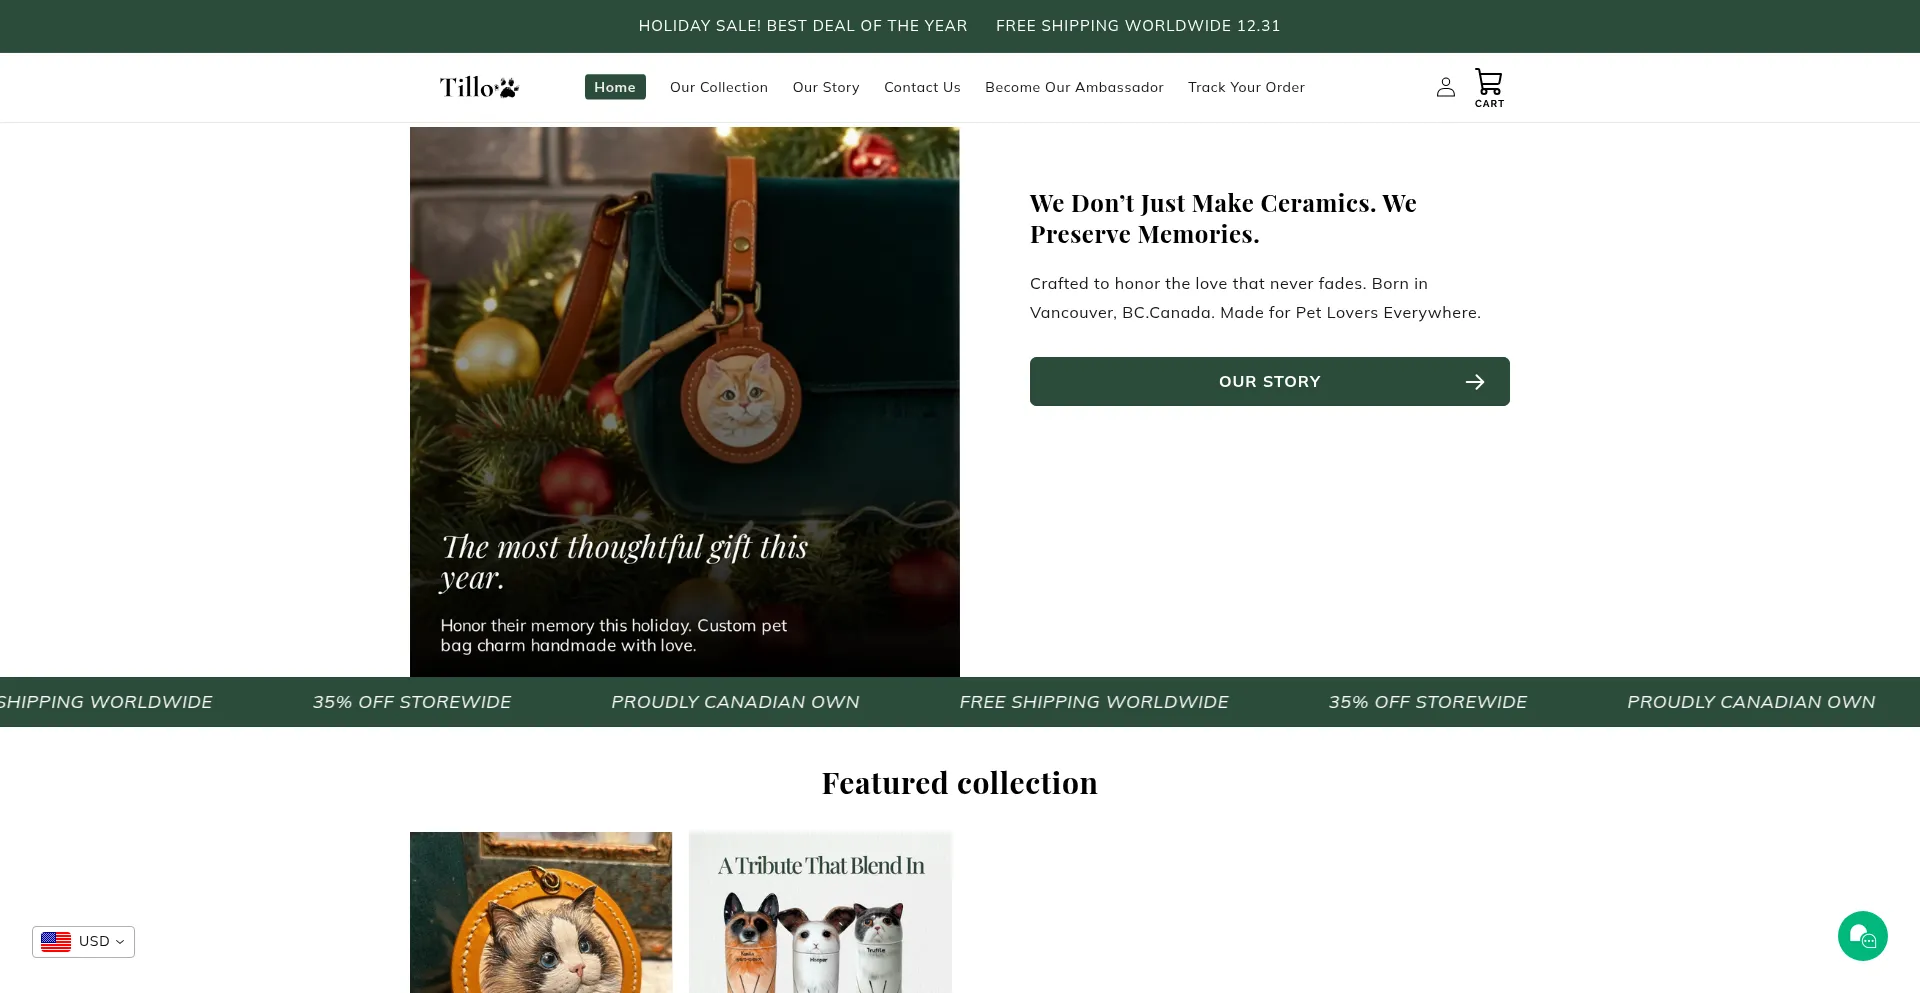The image size is (1920, 993).
Task: Open the green chat bubble widget
Action: (x=1862, y=936)
